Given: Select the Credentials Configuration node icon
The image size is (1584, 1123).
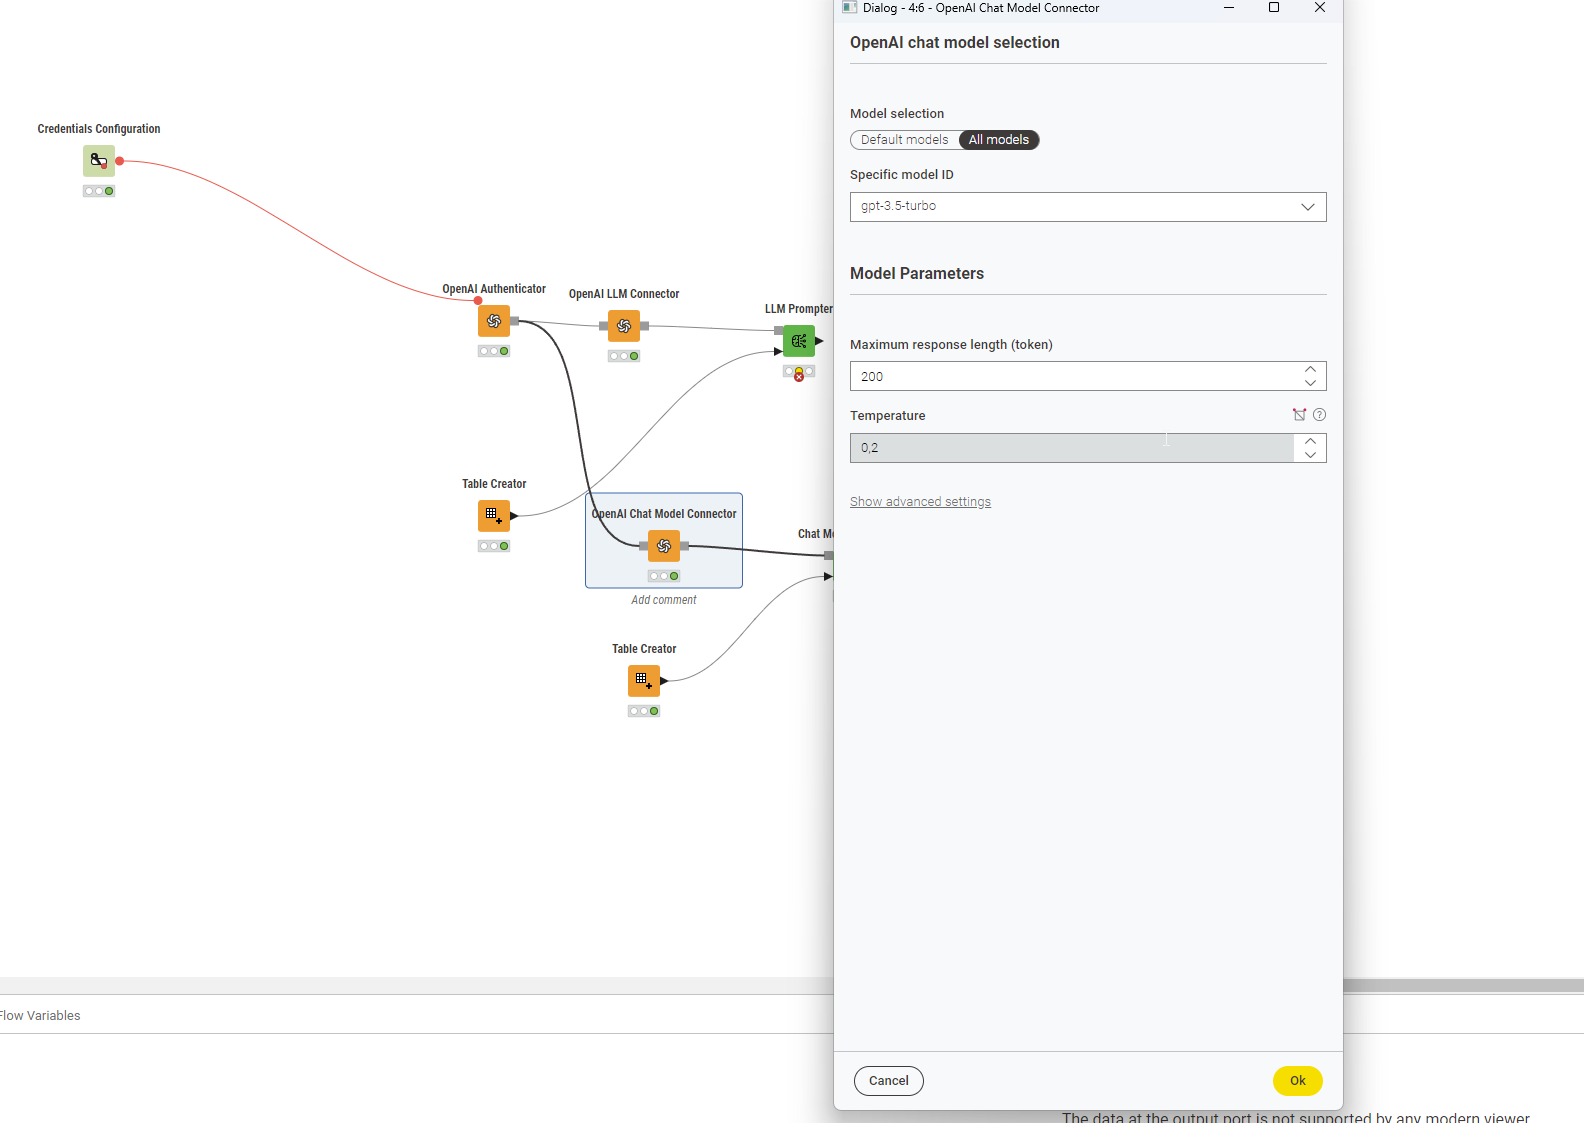Looking at the screenshot, I should [x=99, y=161].
